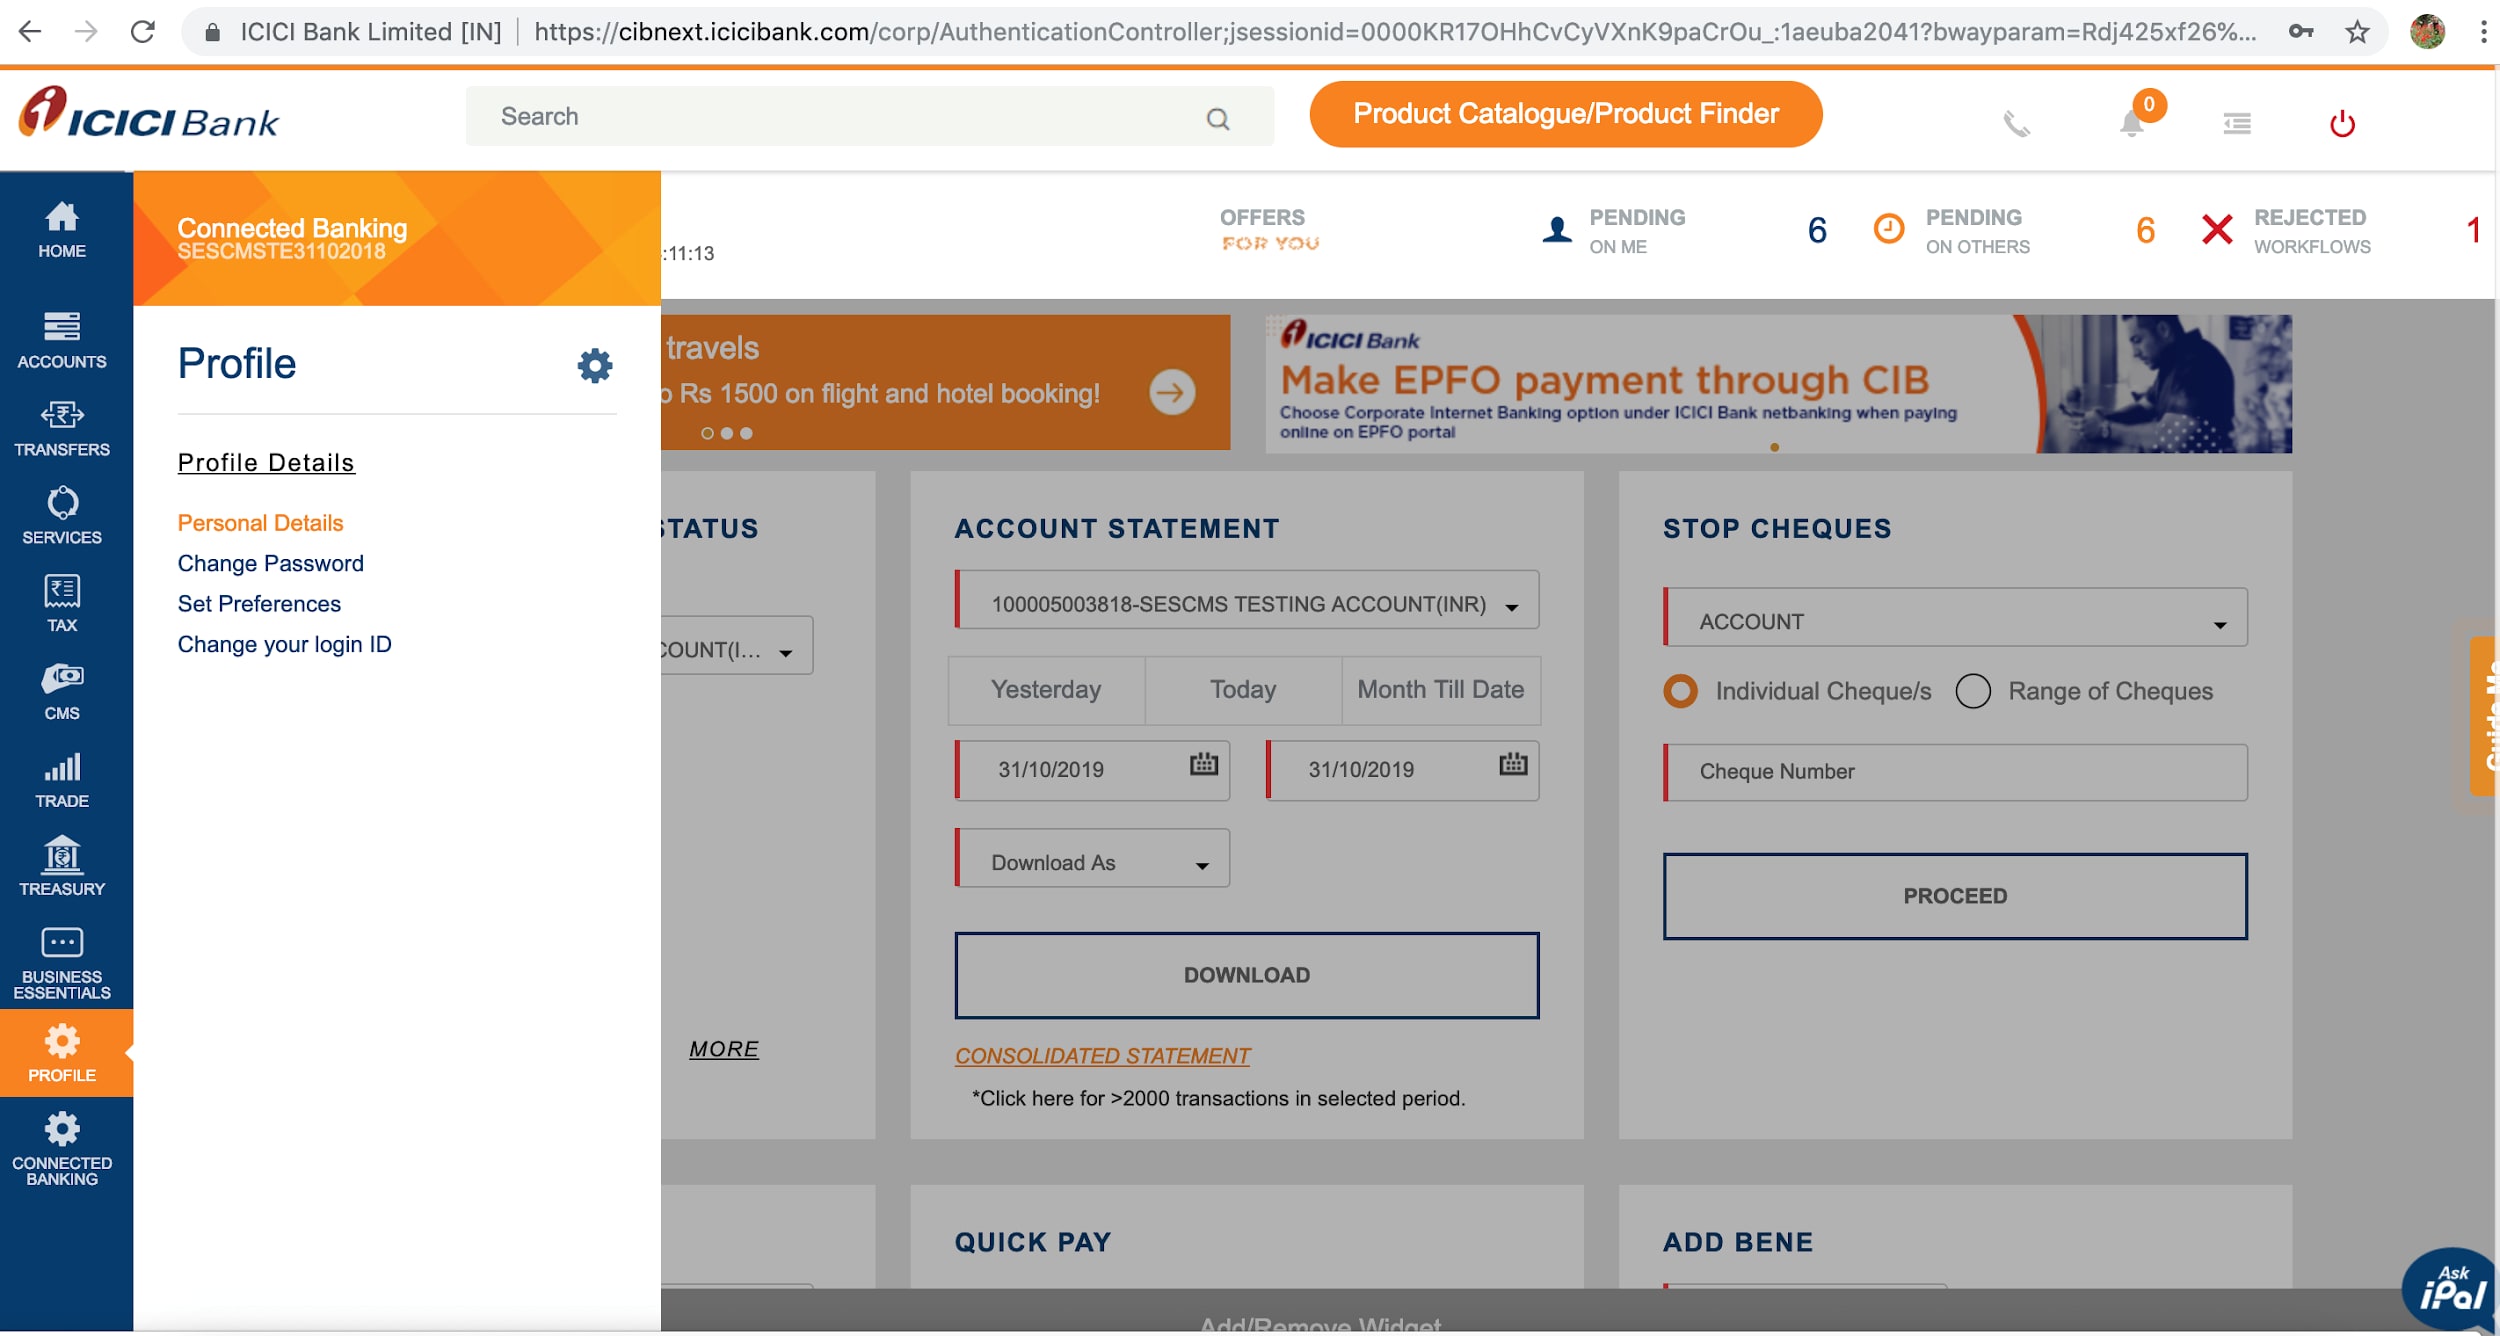This screenshot has height=1336, width=2500.
Task: Open the notifications bell
Action: pyautogui.click(x=2132, y=122)
